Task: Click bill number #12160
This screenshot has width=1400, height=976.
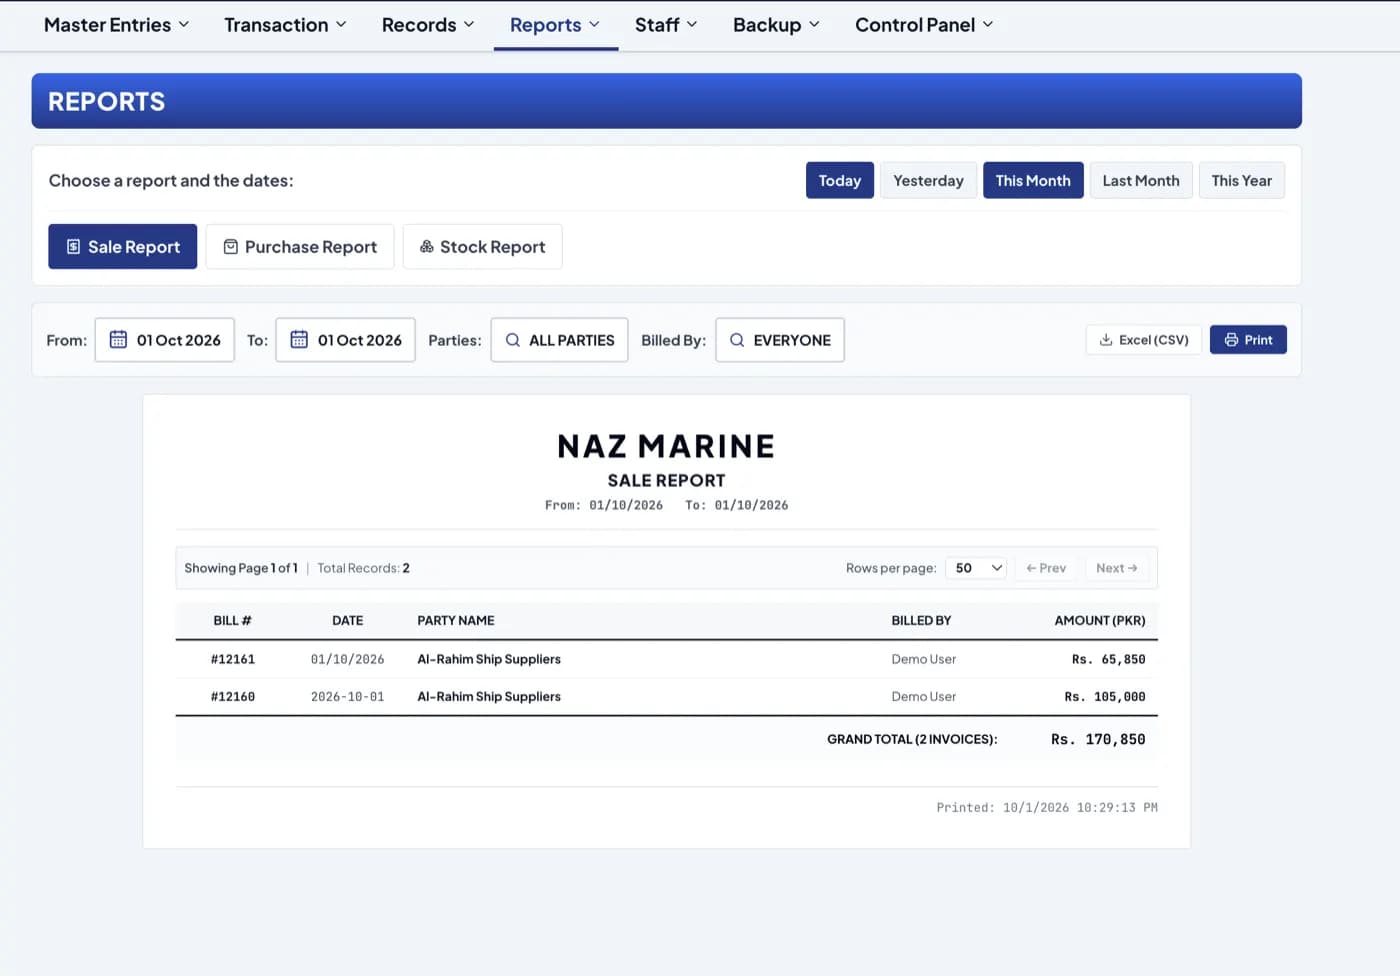Action: tap(233, 696)
